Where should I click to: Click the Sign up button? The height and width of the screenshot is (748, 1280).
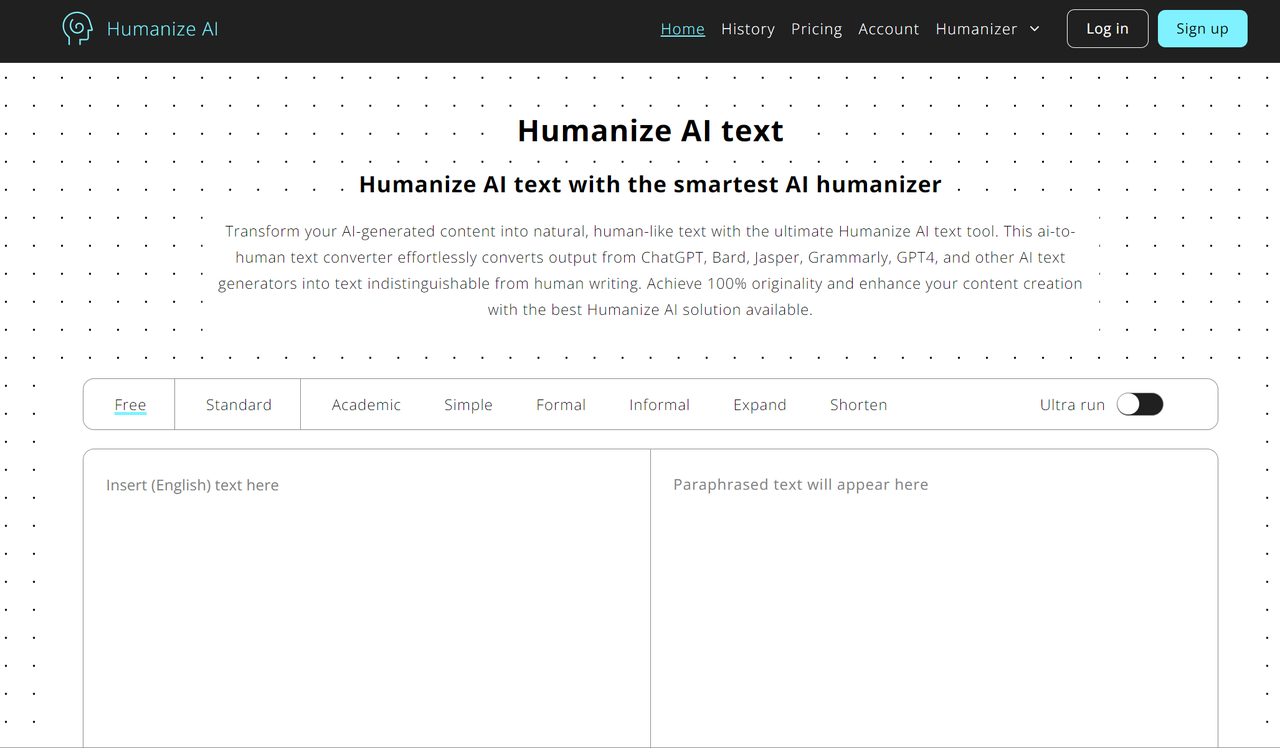[1202, 29]
